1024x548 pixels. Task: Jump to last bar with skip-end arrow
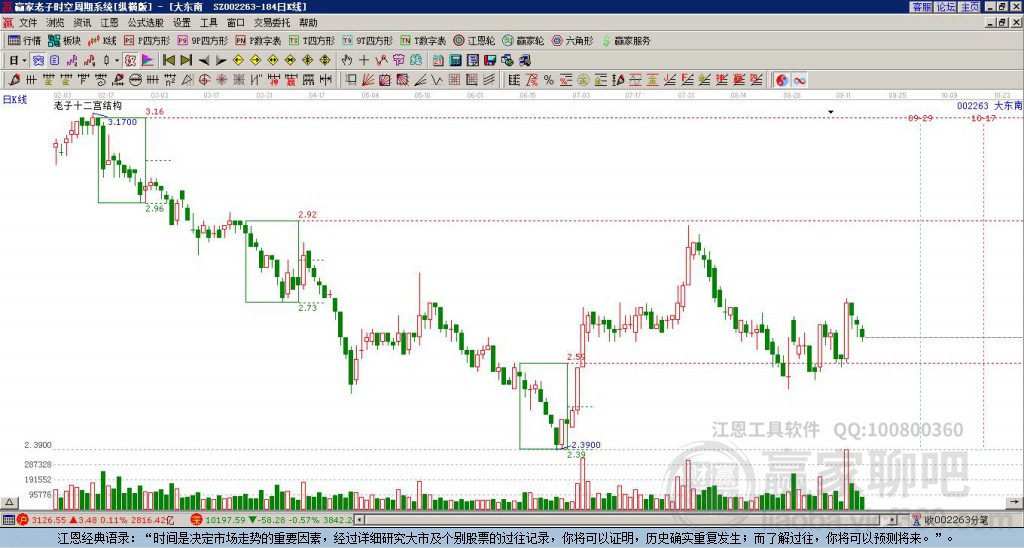pos(186,60)
